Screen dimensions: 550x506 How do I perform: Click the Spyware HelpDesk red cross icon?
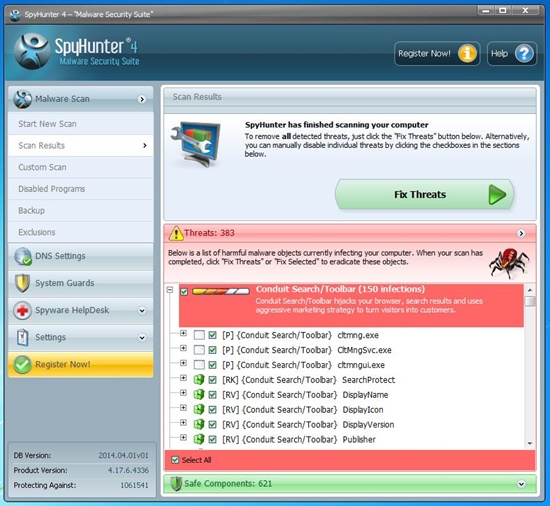coord(22,310)
